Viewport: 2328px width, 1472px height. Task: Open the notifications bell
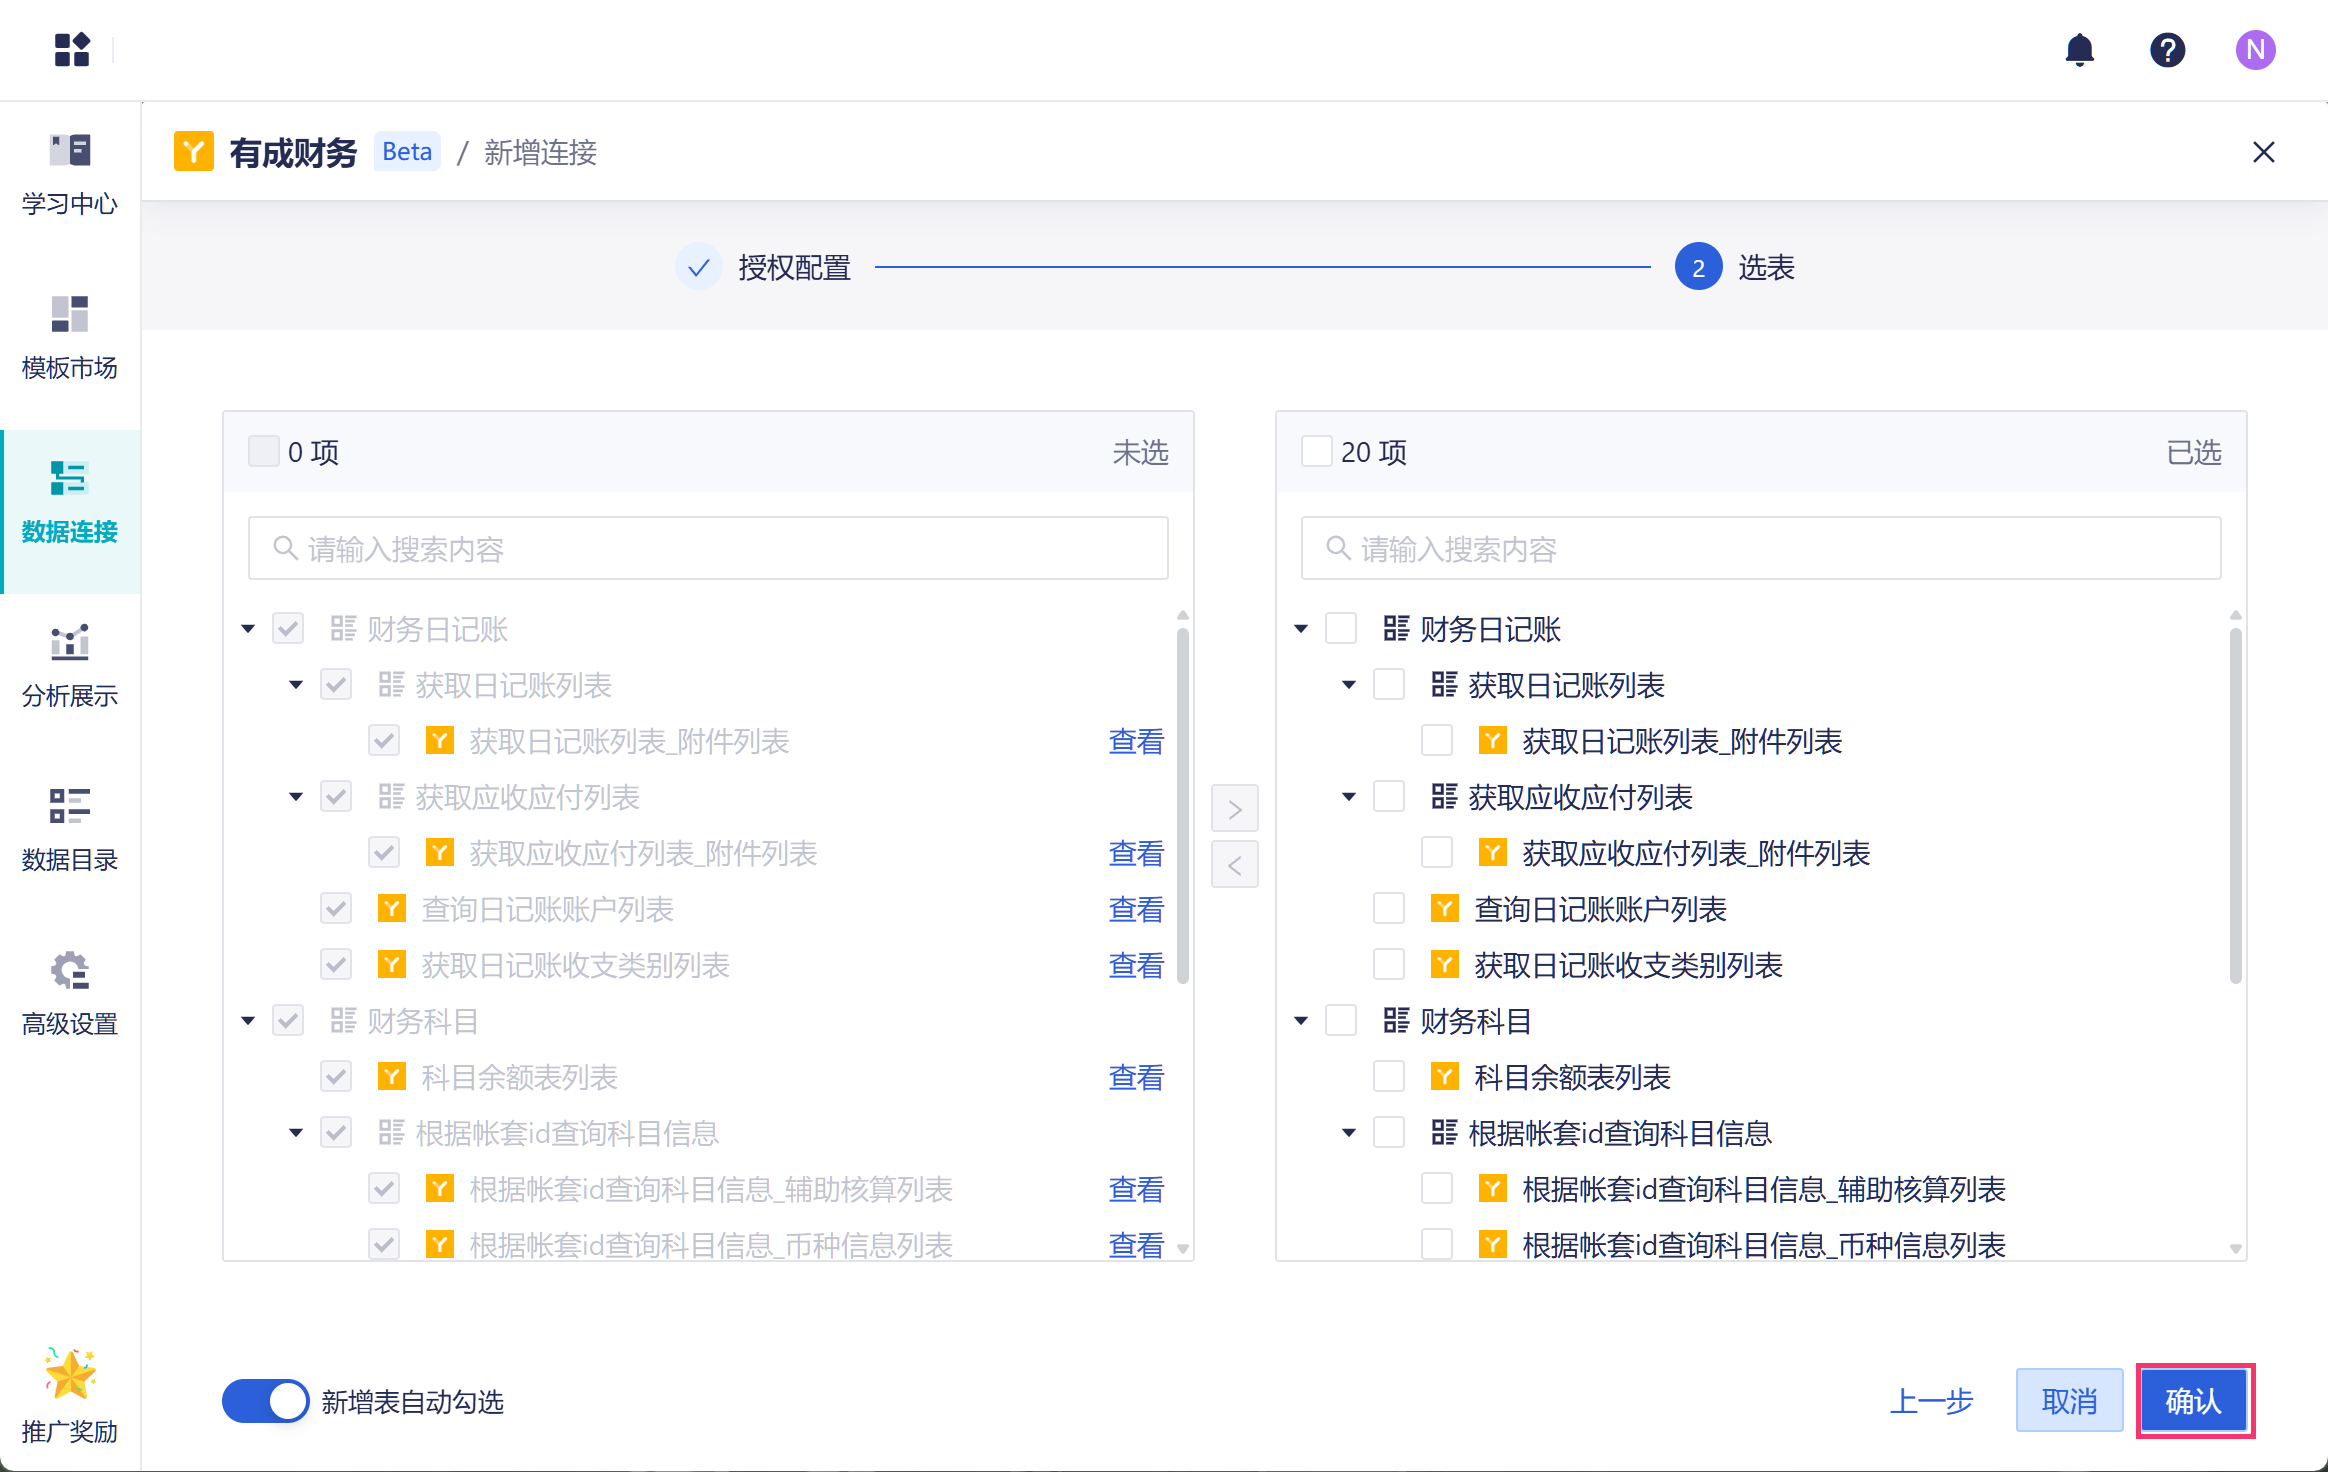tap(2080, 49)
